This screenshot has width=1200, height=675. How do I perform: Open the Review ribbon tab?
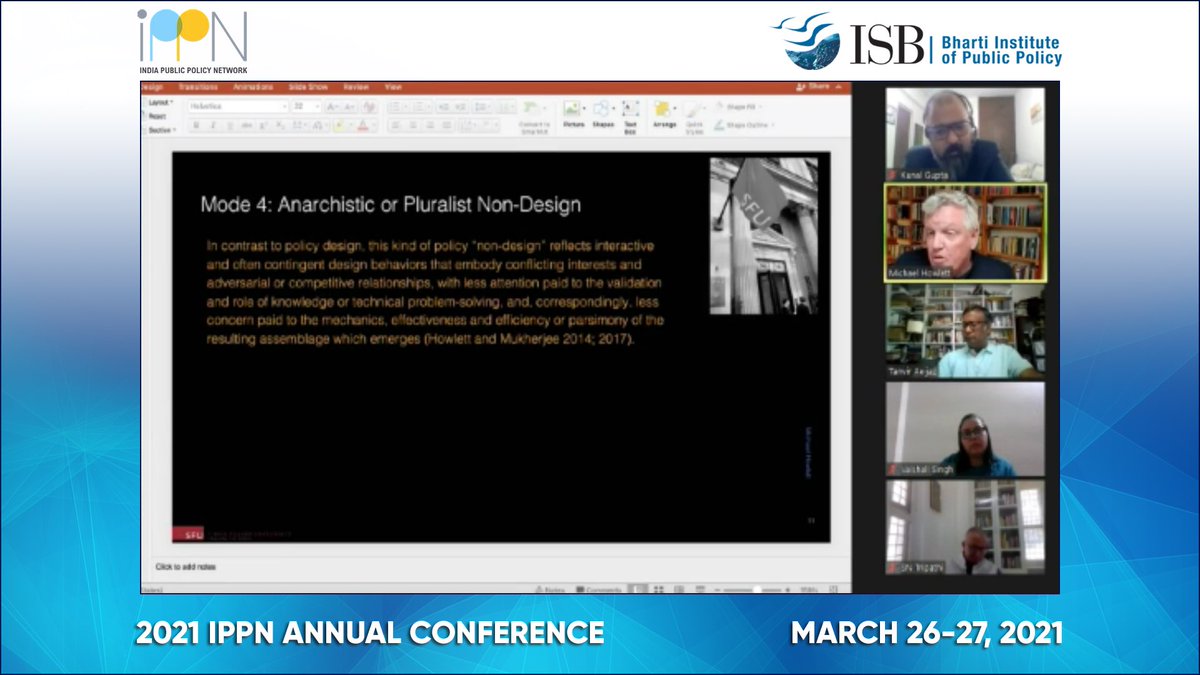pos(356,87)
